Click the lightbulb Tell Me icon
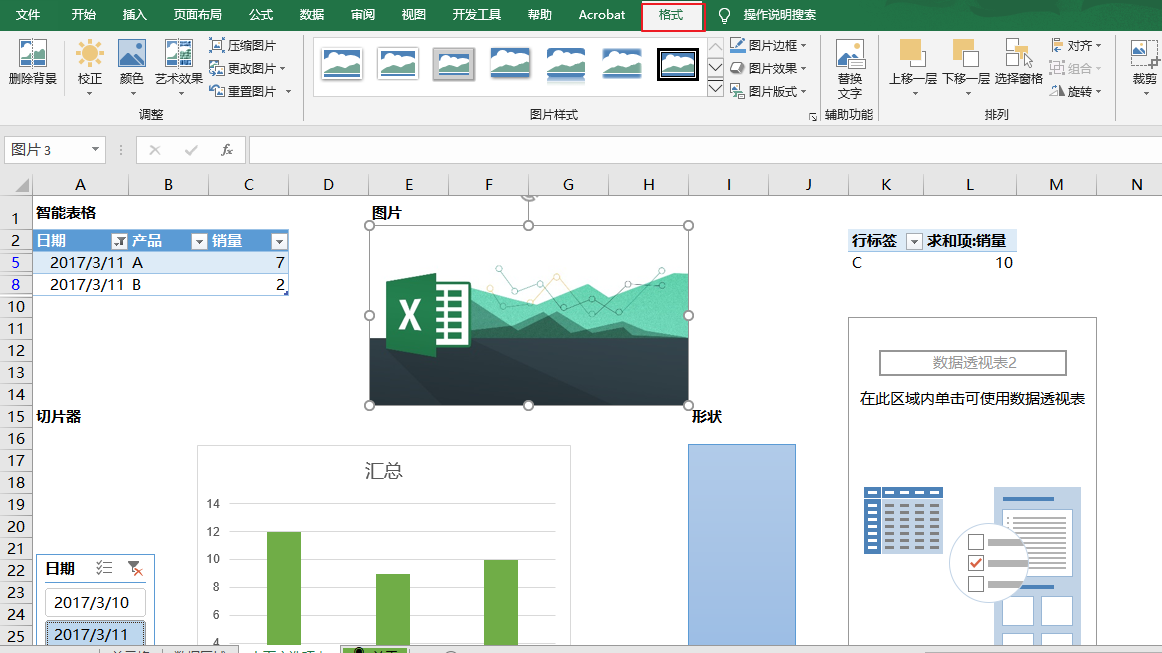This screenshot has width=1162, height=653. coord(724,15)
